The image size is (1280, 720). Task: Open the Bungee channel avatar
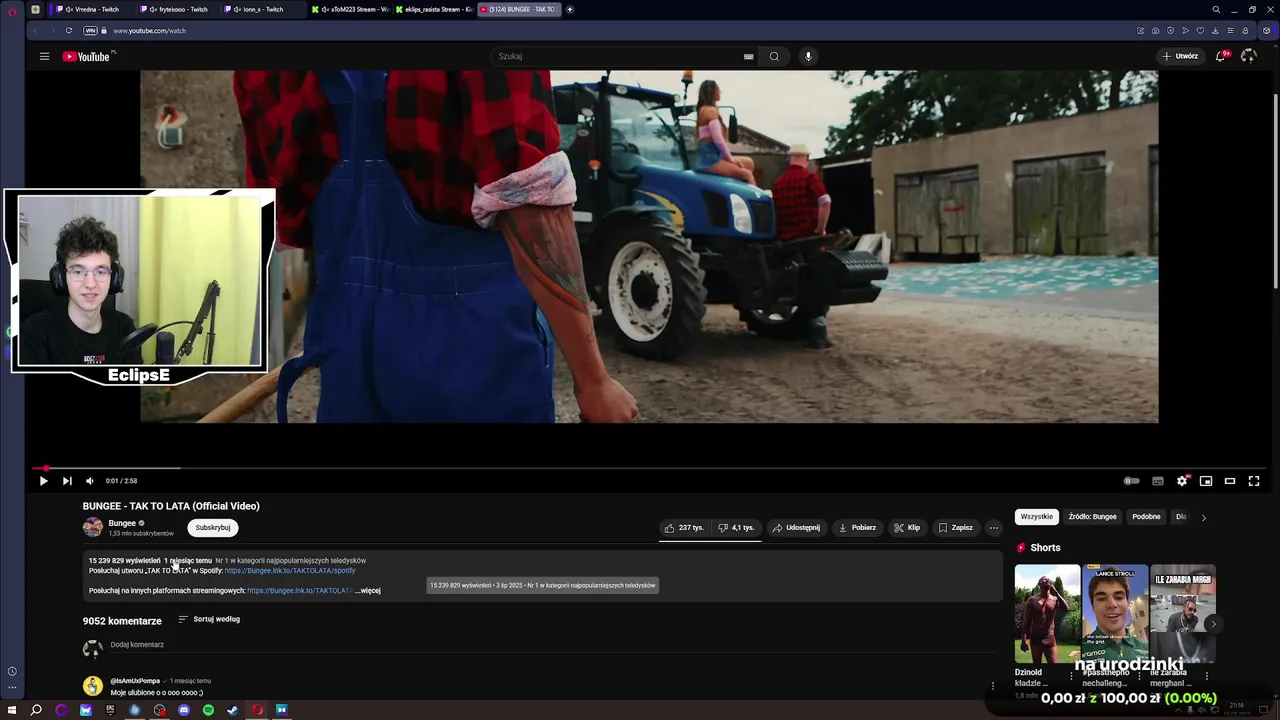(93, 528)
